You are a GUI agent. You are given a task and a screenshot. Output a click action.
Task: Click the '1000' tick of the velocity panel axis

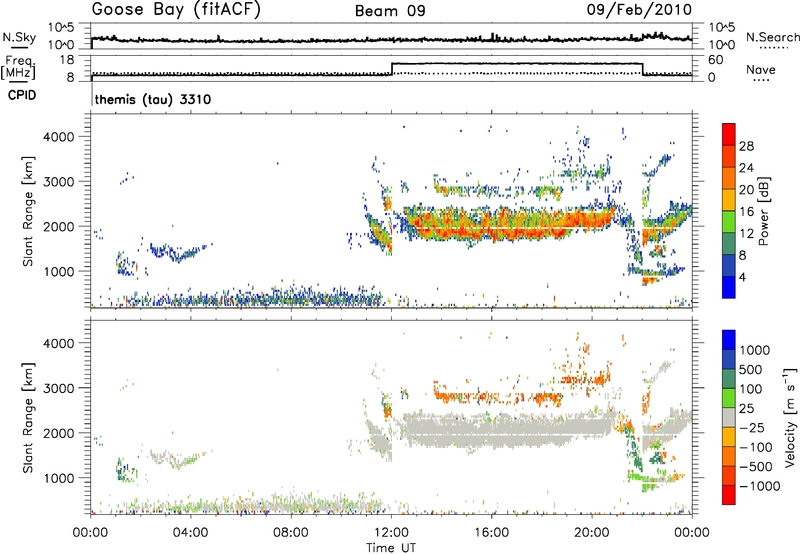pos(59,478)
